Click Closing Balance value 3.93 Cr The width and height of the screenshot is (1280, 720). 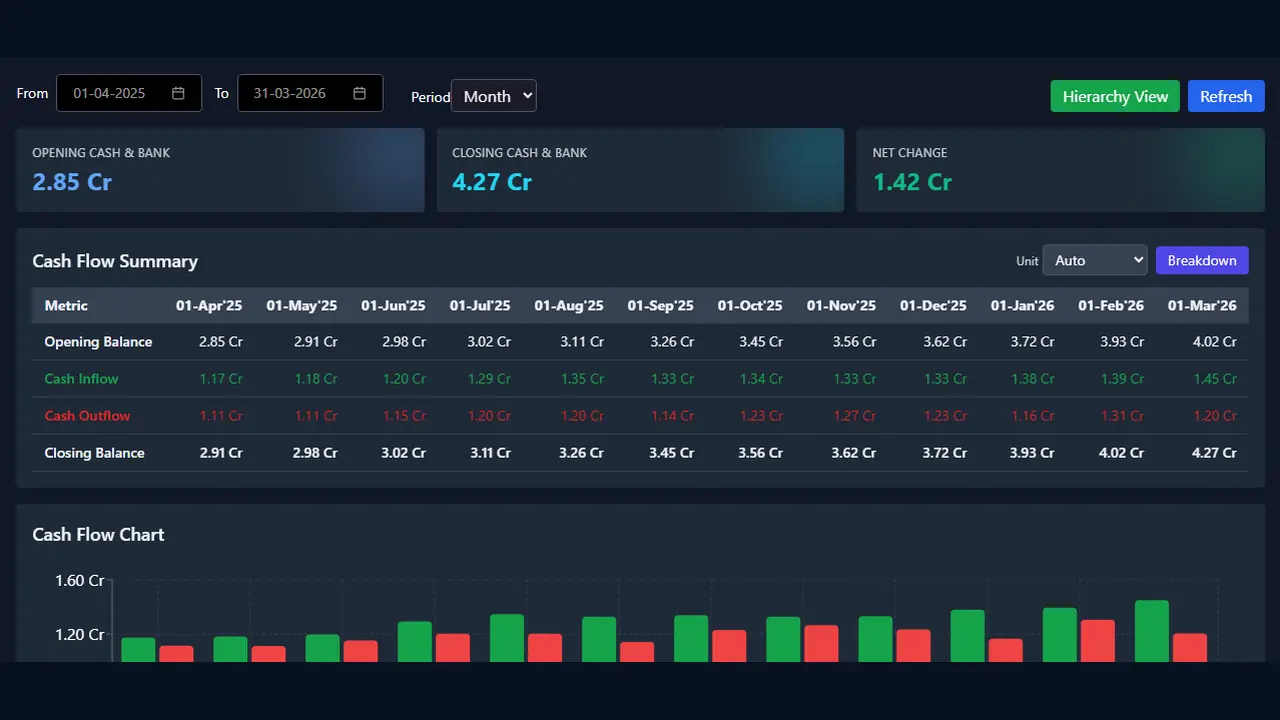pos(1032,453)
